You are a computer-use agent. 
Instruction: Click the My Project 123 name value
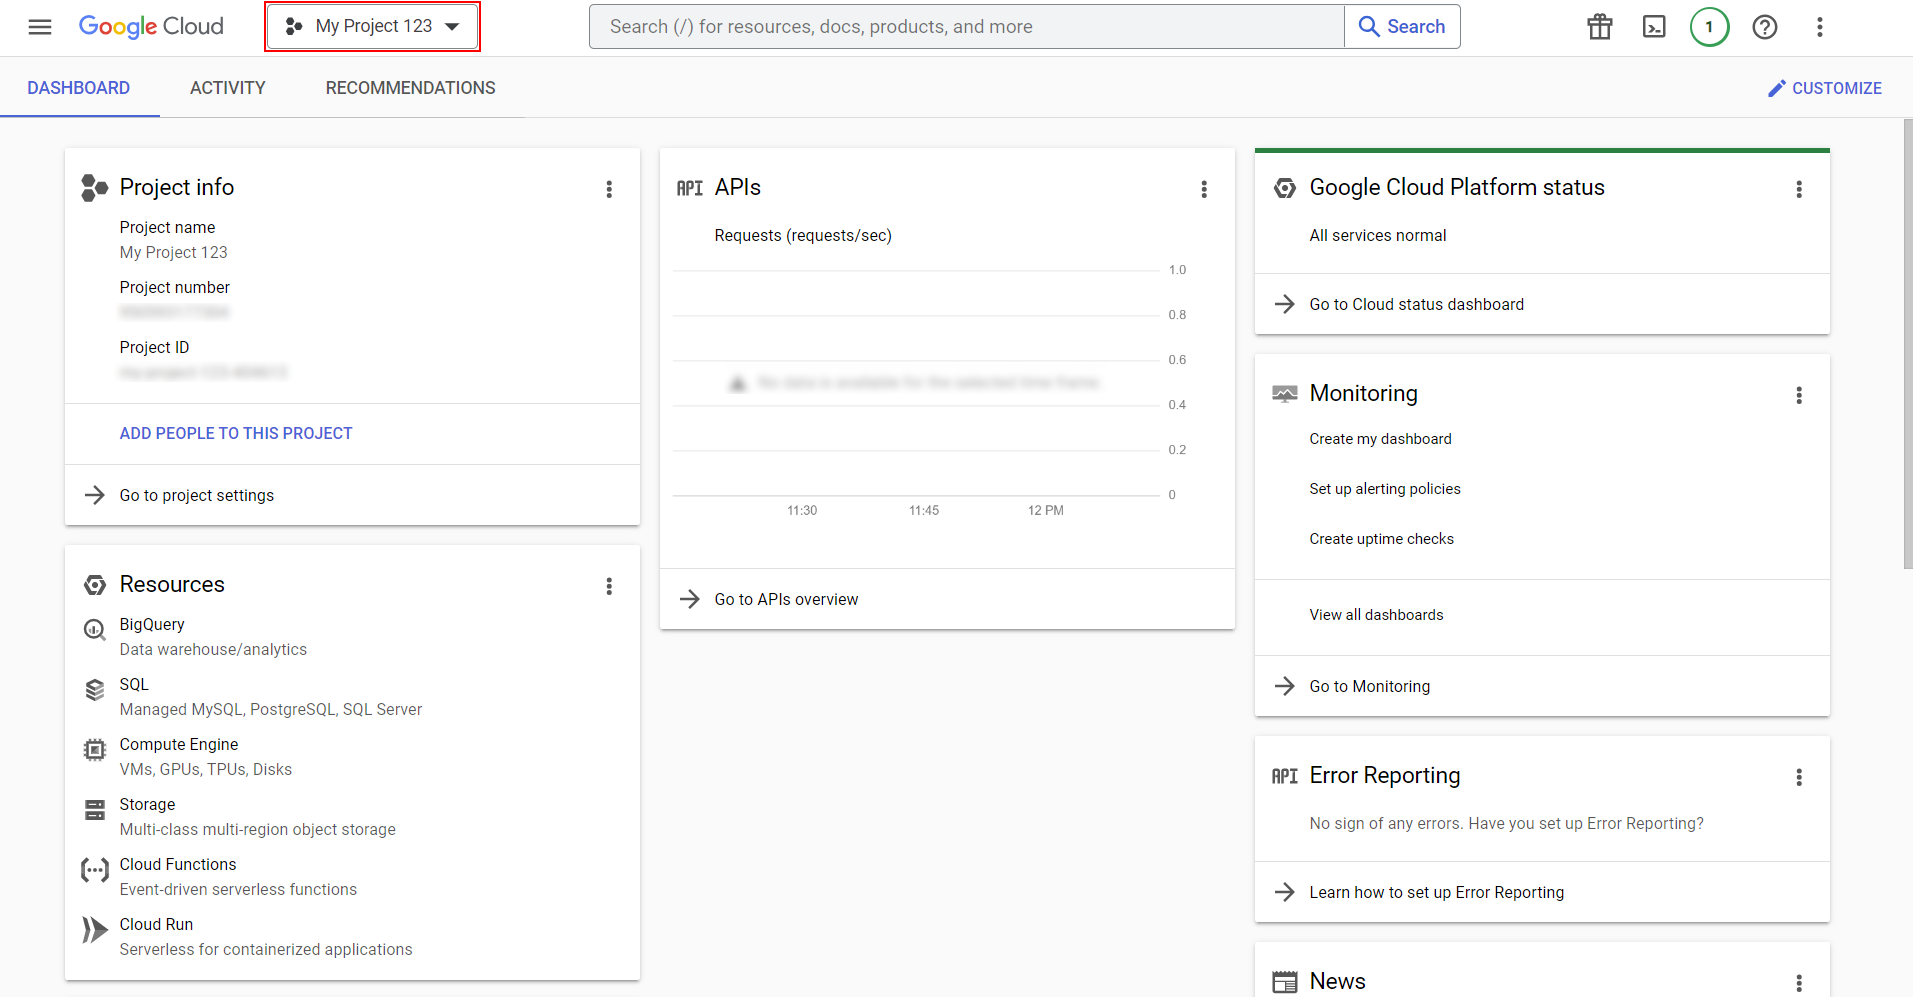[x=174, y=252]
